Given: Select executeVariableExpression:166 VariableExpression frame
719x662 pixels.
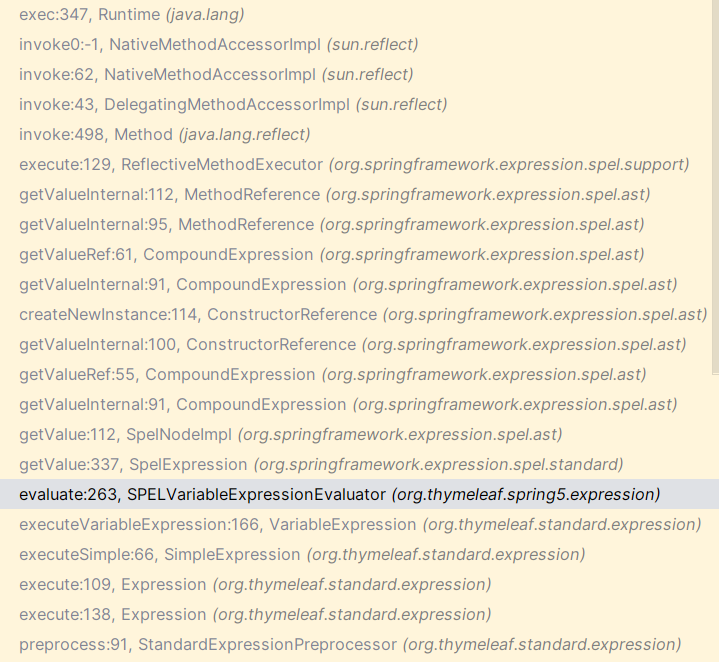Looking at the screenshot, I should coord(355,524).
